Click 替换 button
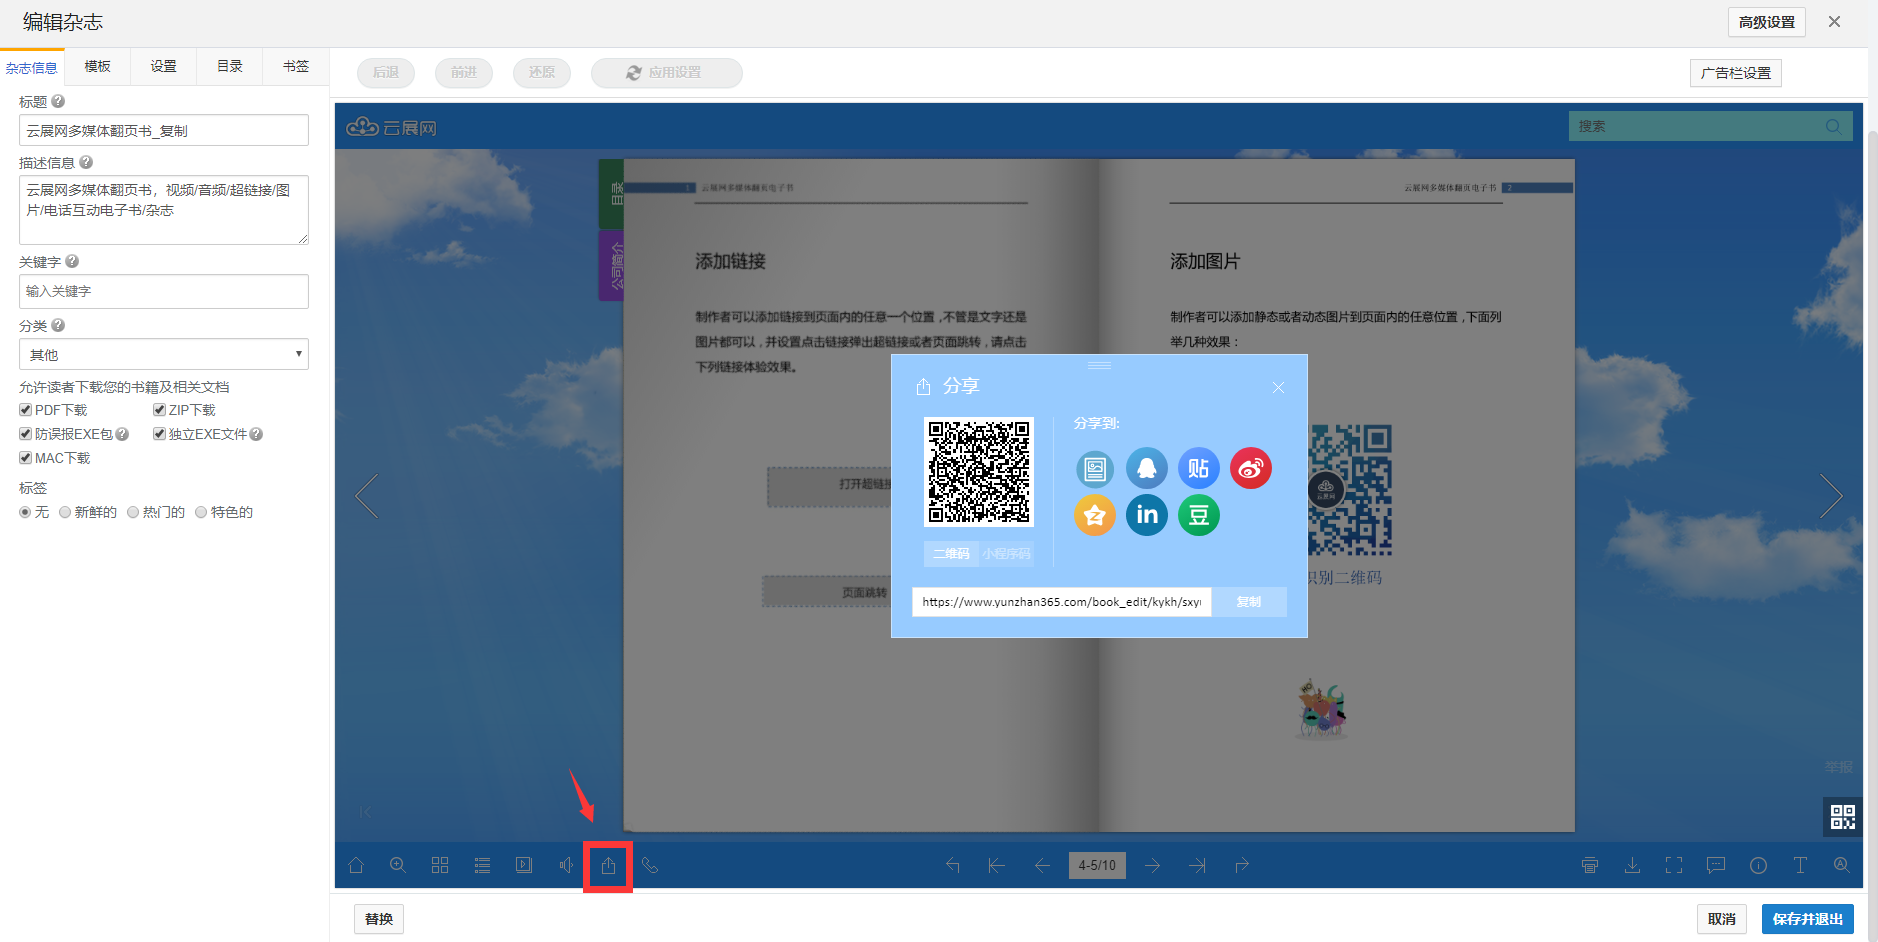1878x942 pixels. tap(379, 919)
